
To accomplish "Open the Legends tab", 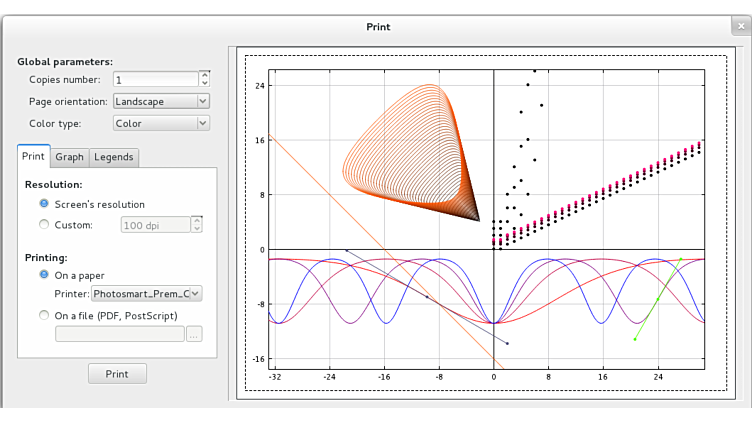I will point(113,157).
